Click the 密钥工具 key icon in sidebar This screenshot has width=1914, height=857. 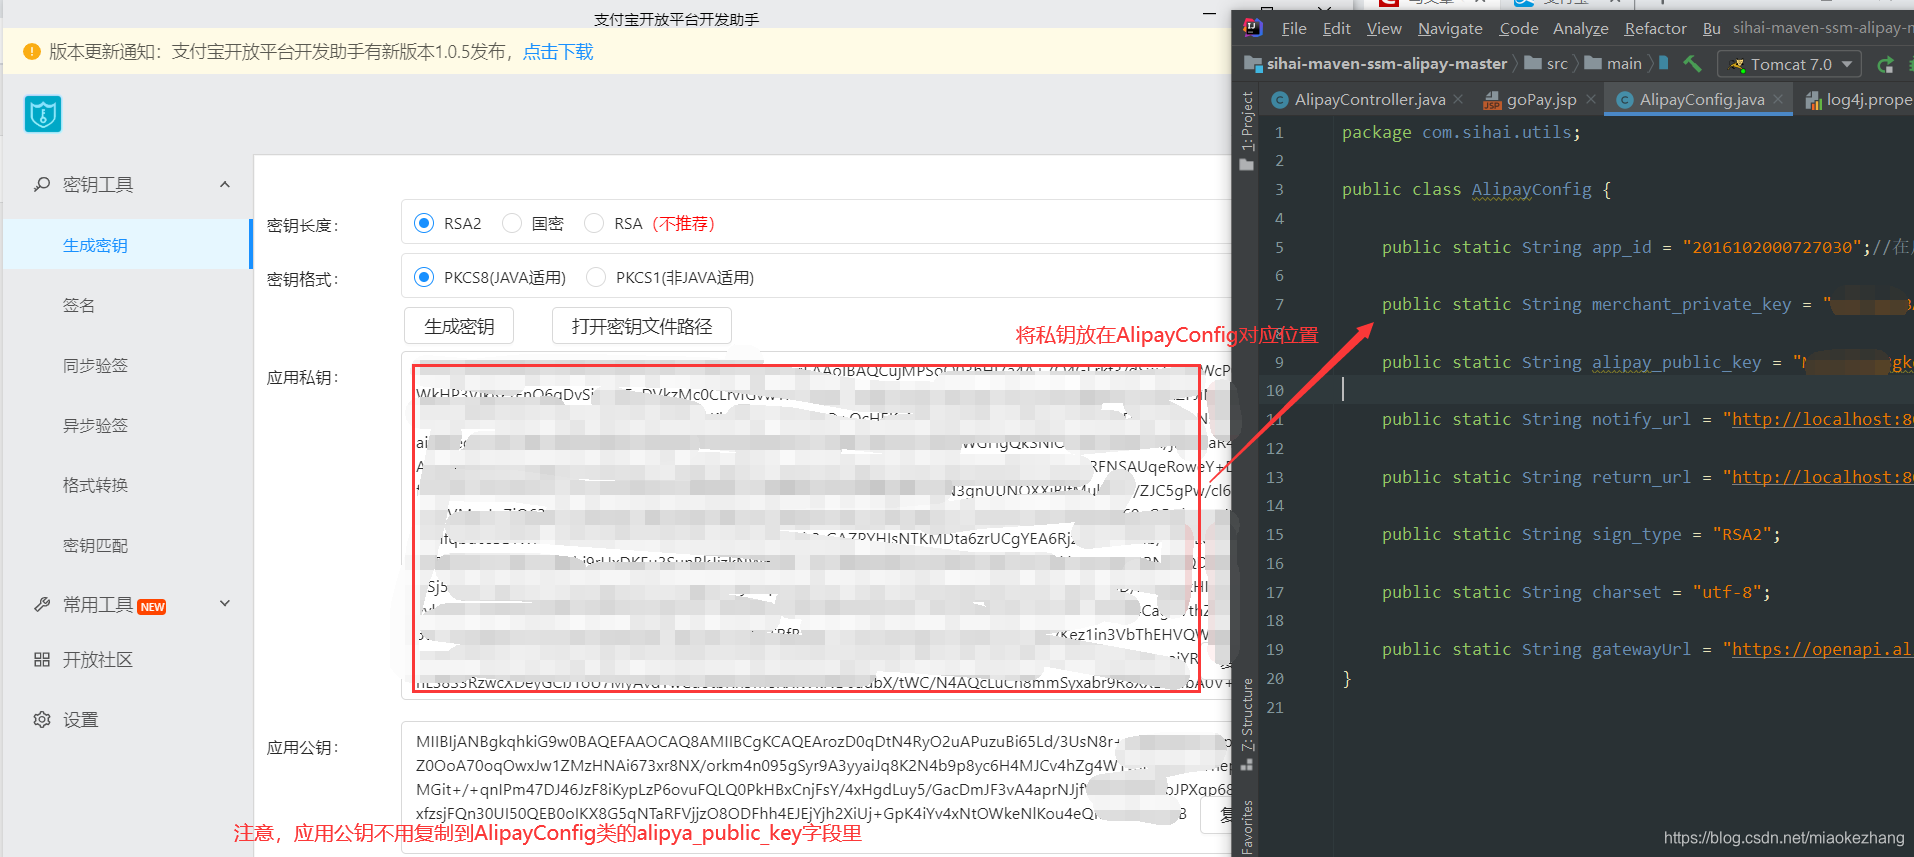(42, 184)
